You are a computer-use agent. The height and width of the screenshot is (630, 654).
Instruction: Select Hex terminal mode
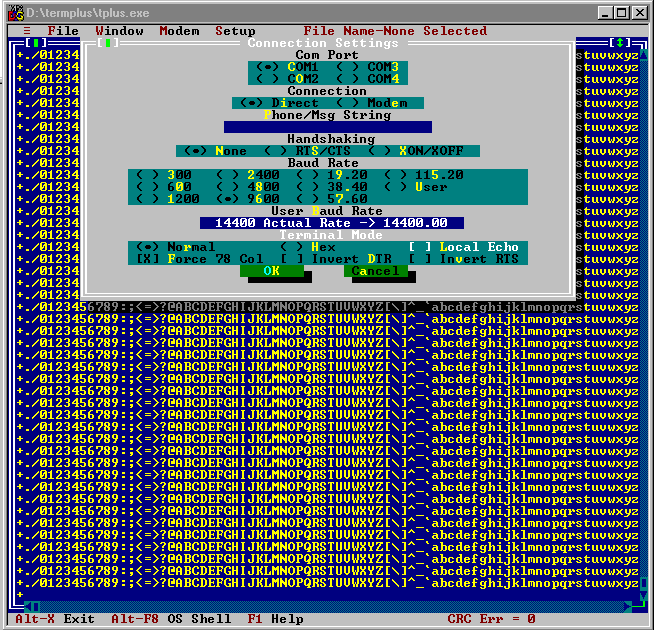(308, 247)
